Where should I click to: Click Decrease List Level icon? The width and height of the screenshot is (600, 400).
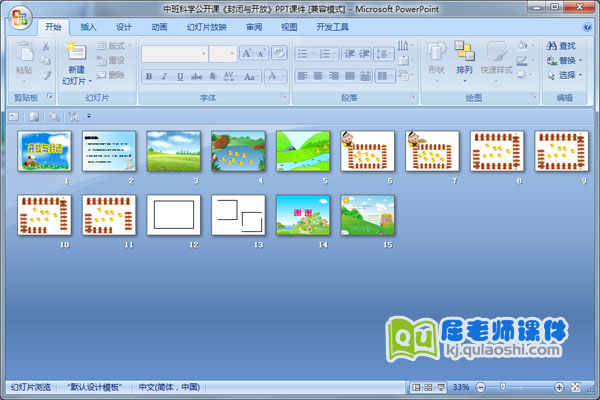point(349,54)
